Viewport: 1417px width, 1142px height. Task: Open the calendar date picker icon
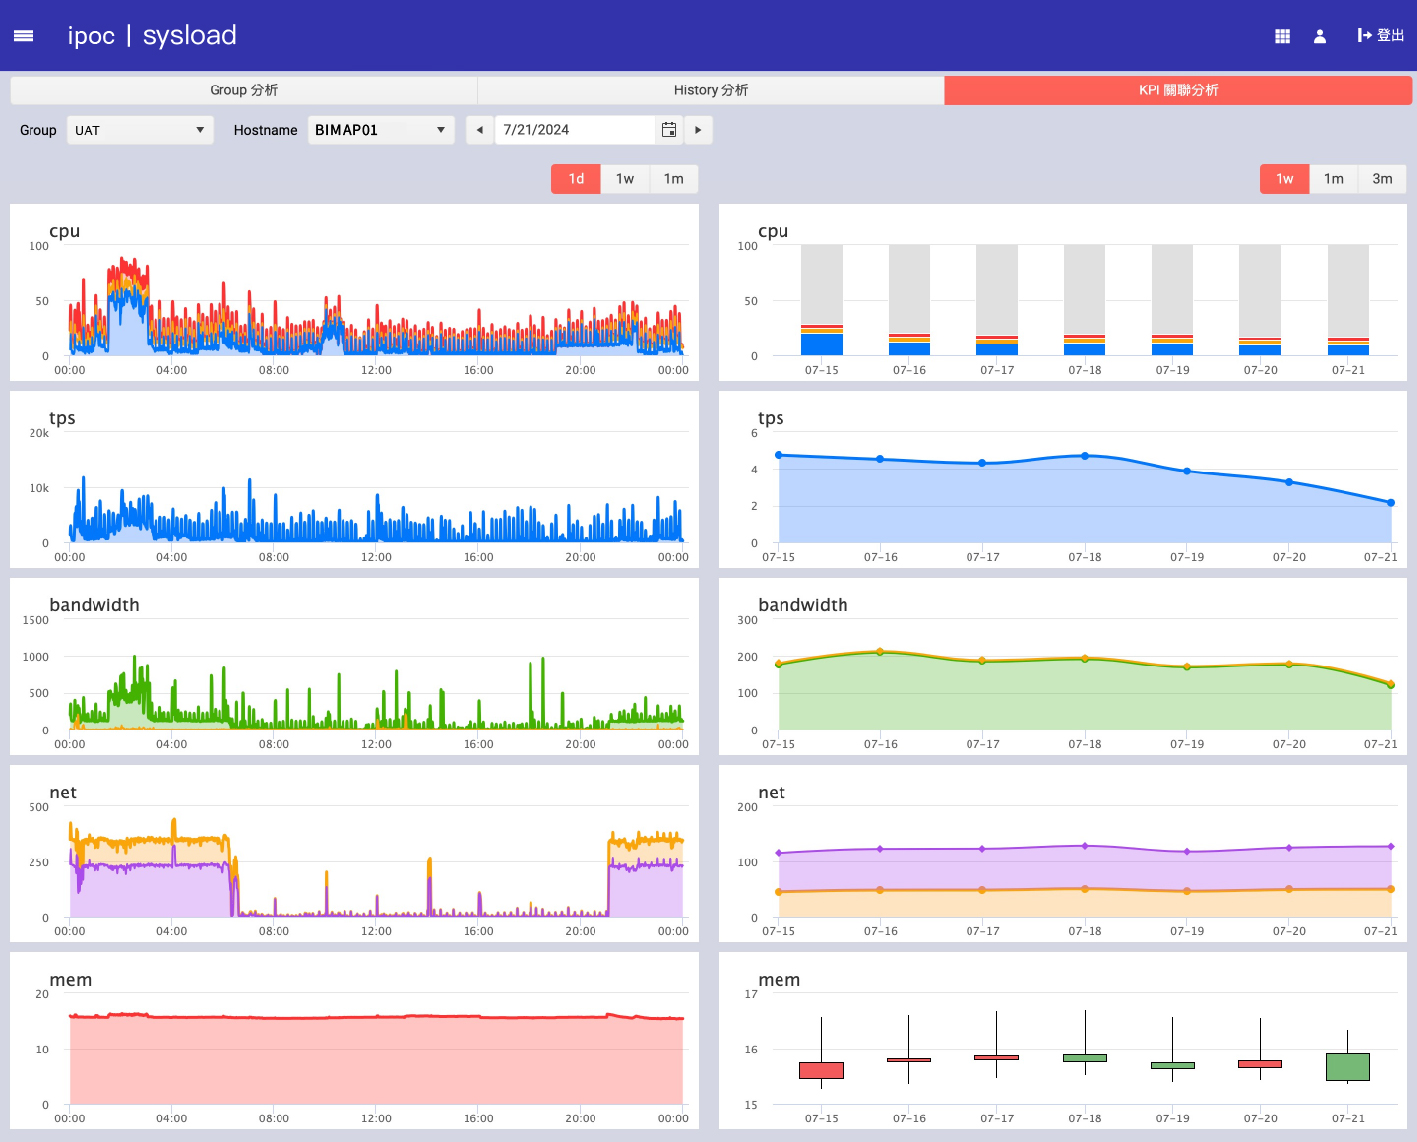669,130
